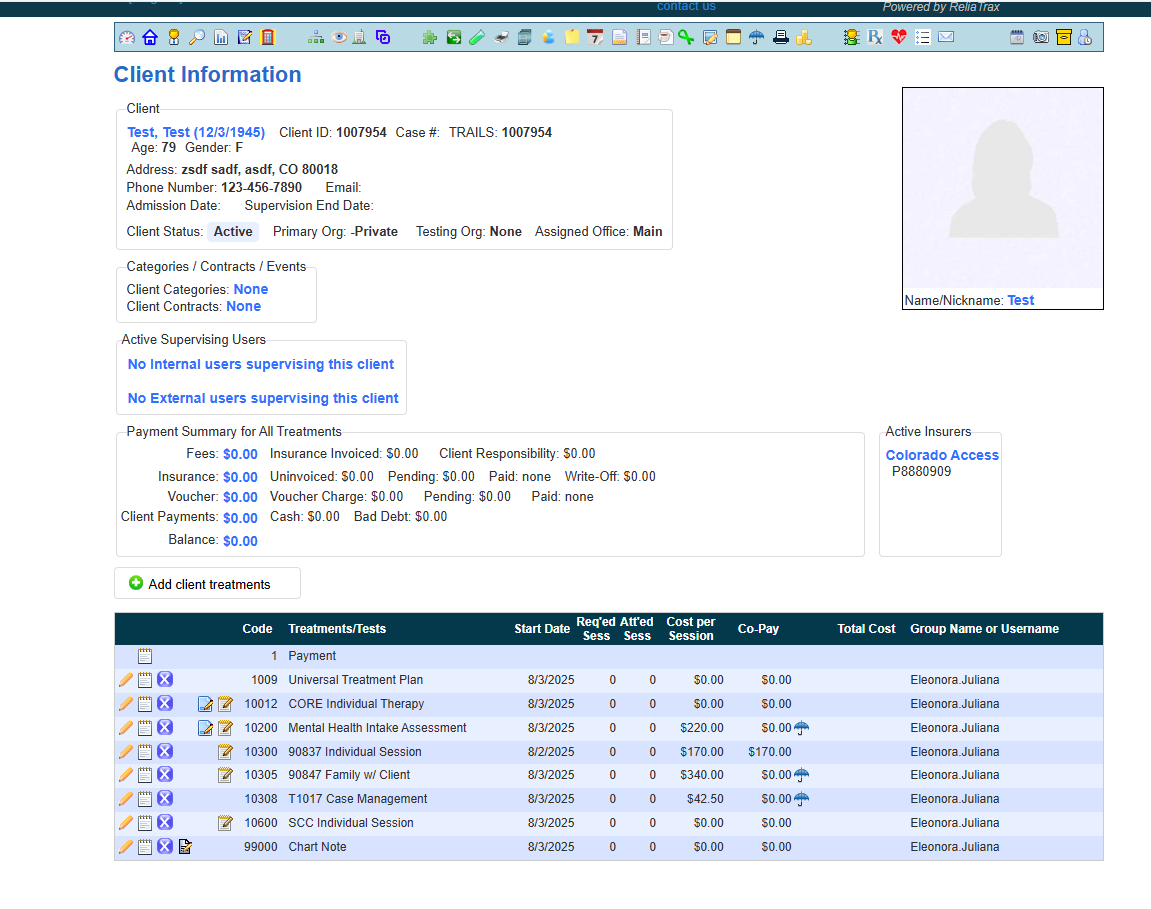Click the Add client treatments button
Screen dimensions: 1151x909
pyautogui.click(x=207, y=584)
